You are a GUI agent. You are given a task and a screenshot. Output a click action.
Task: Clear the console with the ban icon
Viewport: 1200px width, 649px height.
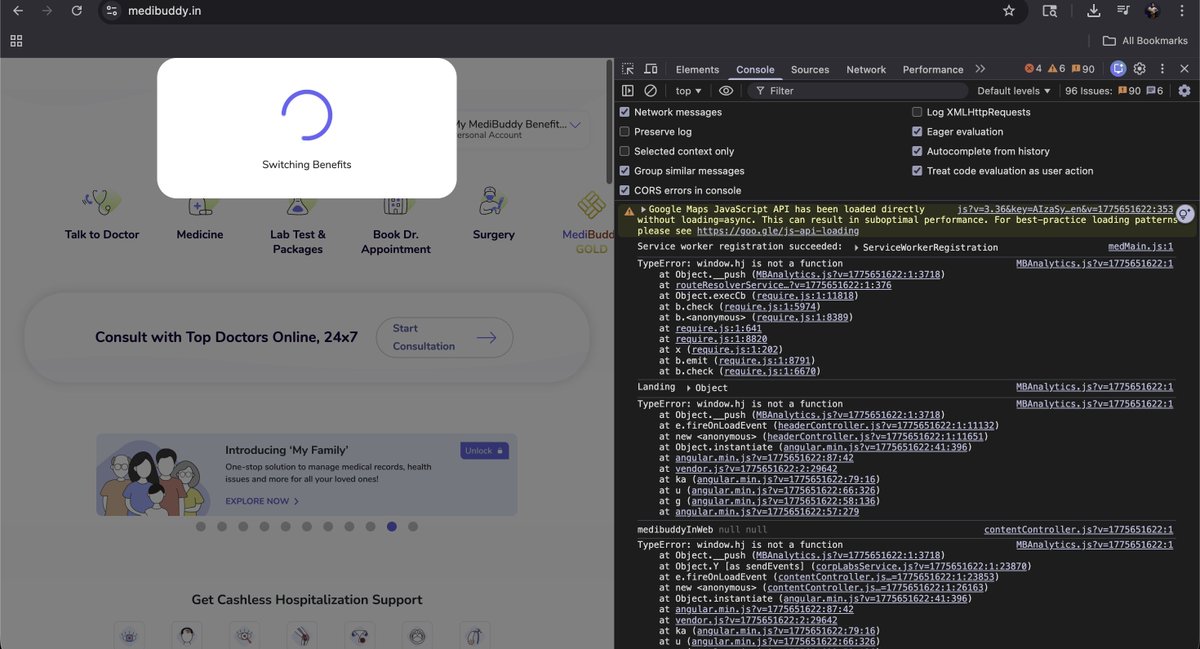click(651, 91)
